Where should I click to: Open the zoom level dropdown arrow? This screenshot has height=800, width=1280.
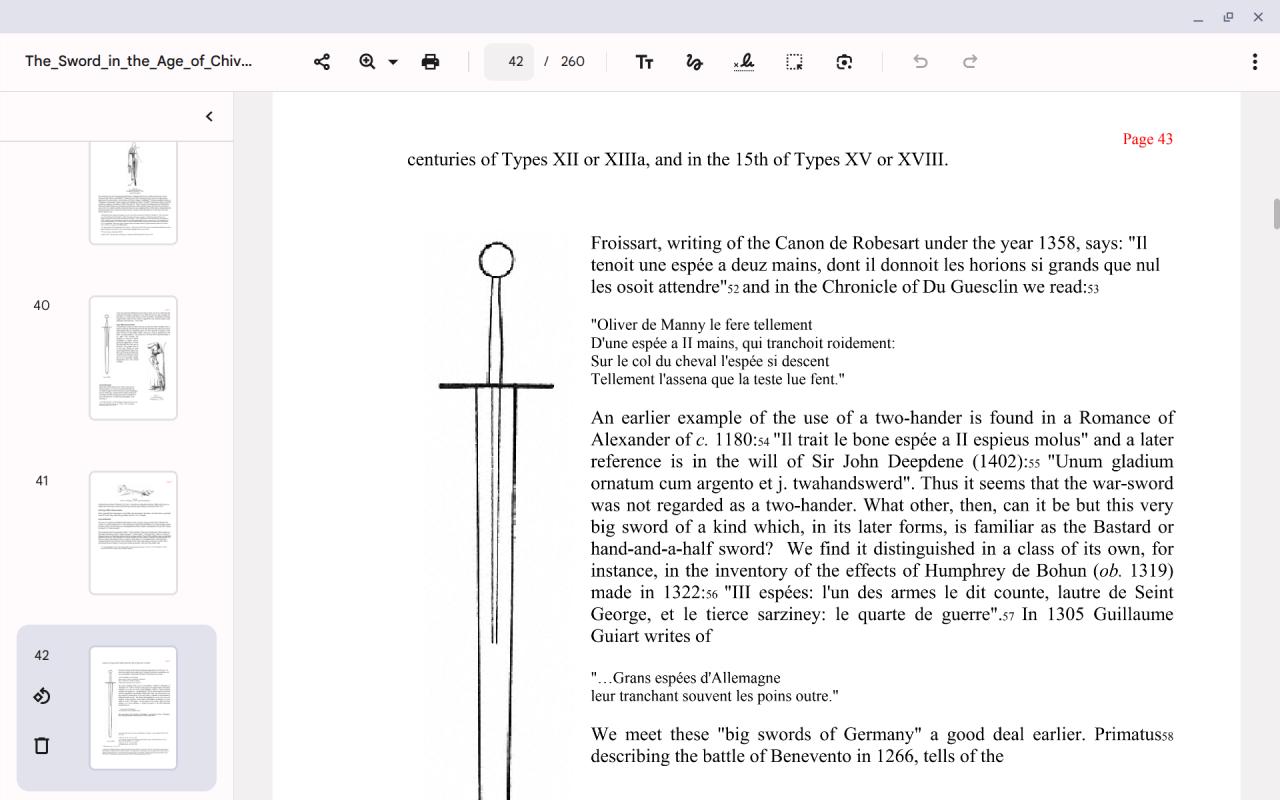tap(393, 62)
